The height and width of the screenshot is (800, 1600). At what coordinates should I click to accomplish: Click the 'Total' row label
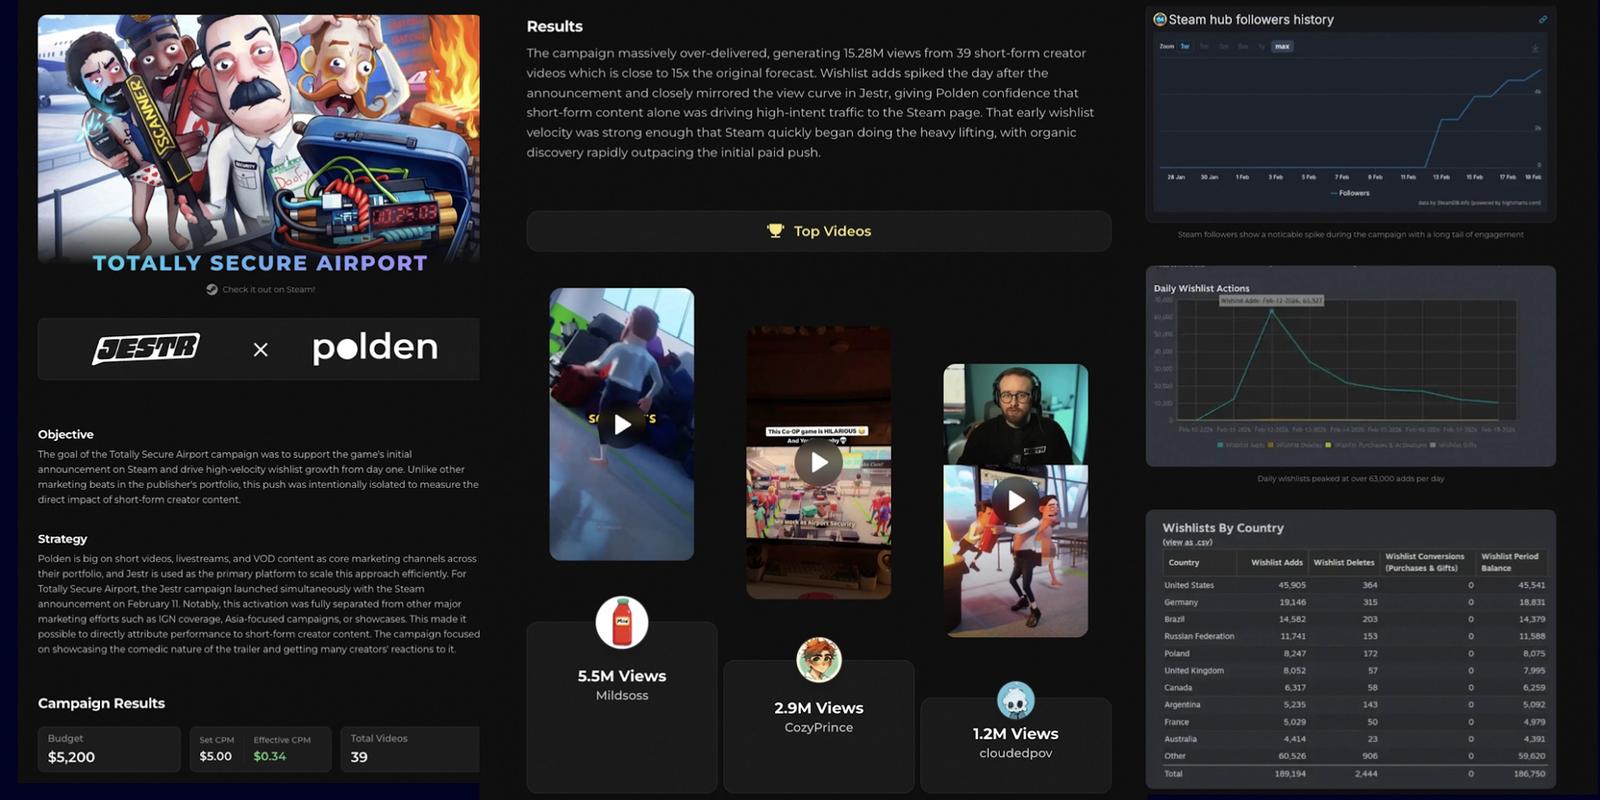1173,774
